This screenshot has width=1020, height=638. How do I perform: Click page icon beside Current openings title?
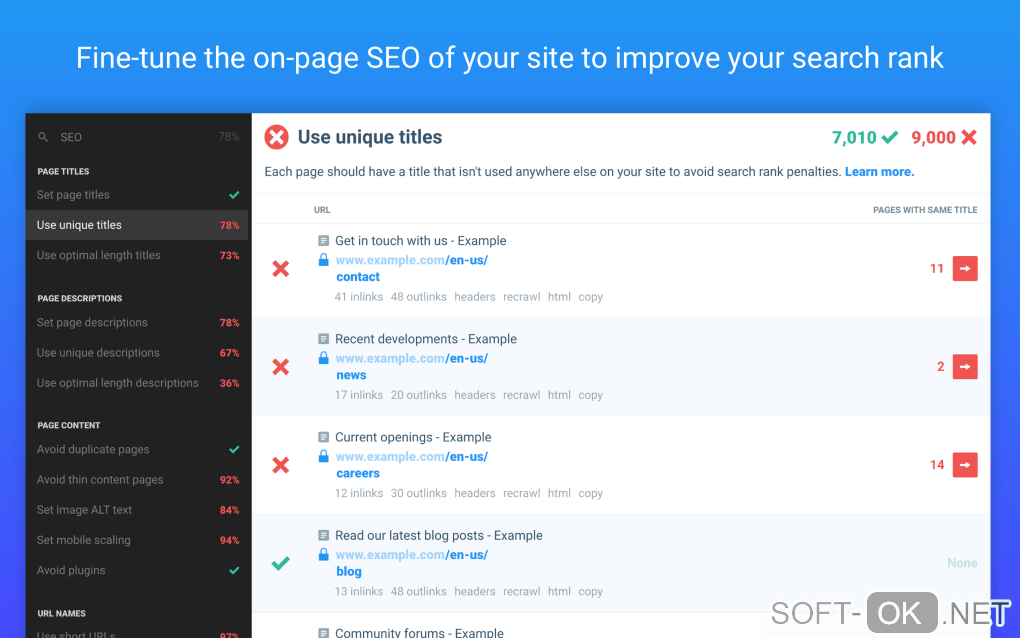coord(323,437)
